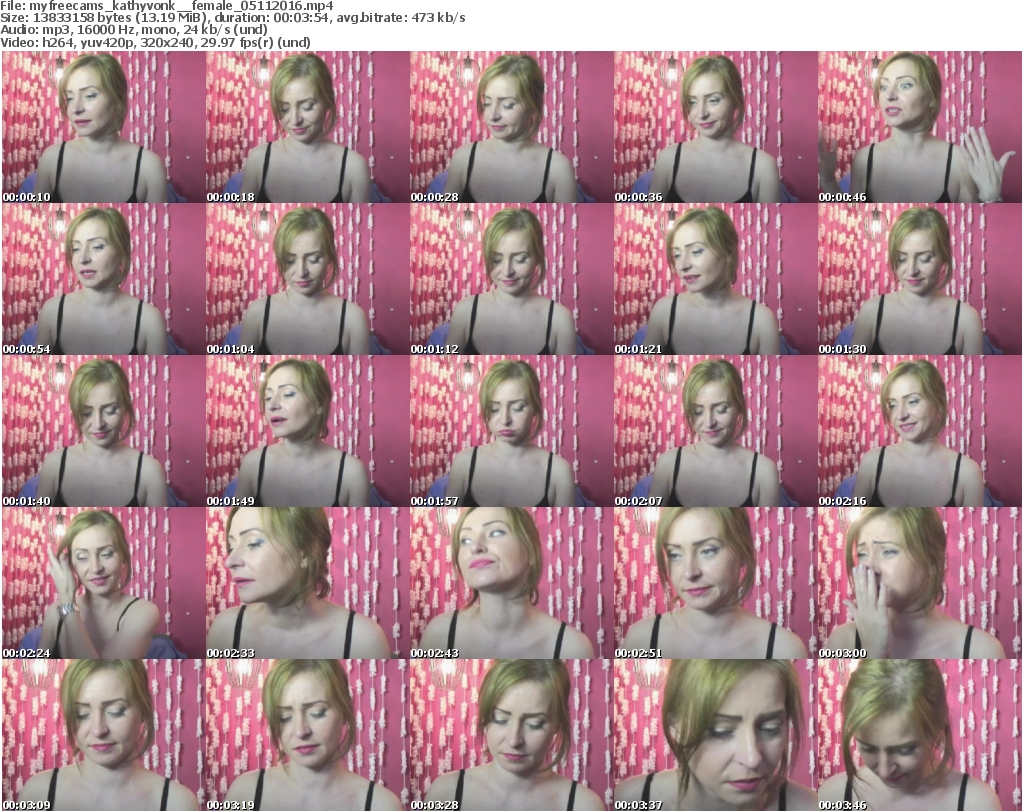The width and height of the screenshot is (1024, 811).
Task: Pick the frame at 00:01:49
Action: tap(308, 432)
